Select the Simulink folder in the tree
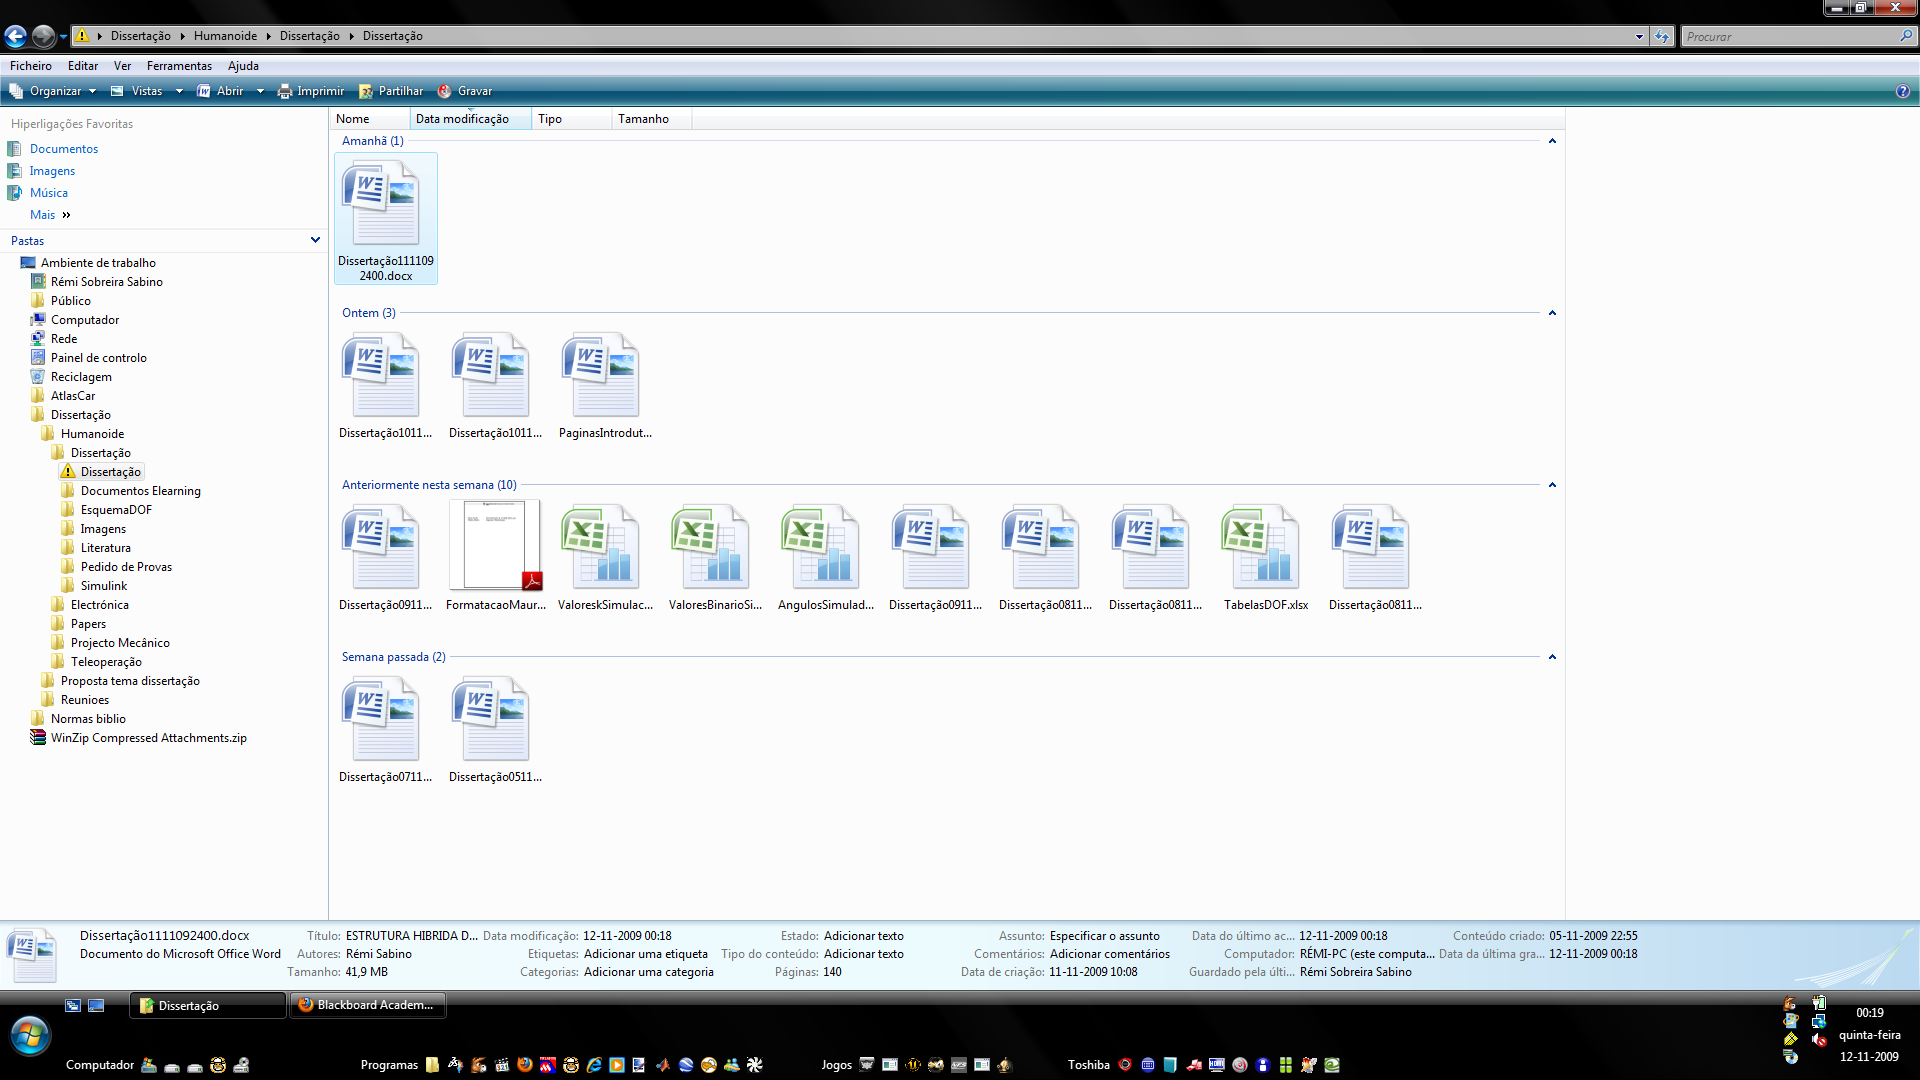The image size is (1920, 1080). 104,586
